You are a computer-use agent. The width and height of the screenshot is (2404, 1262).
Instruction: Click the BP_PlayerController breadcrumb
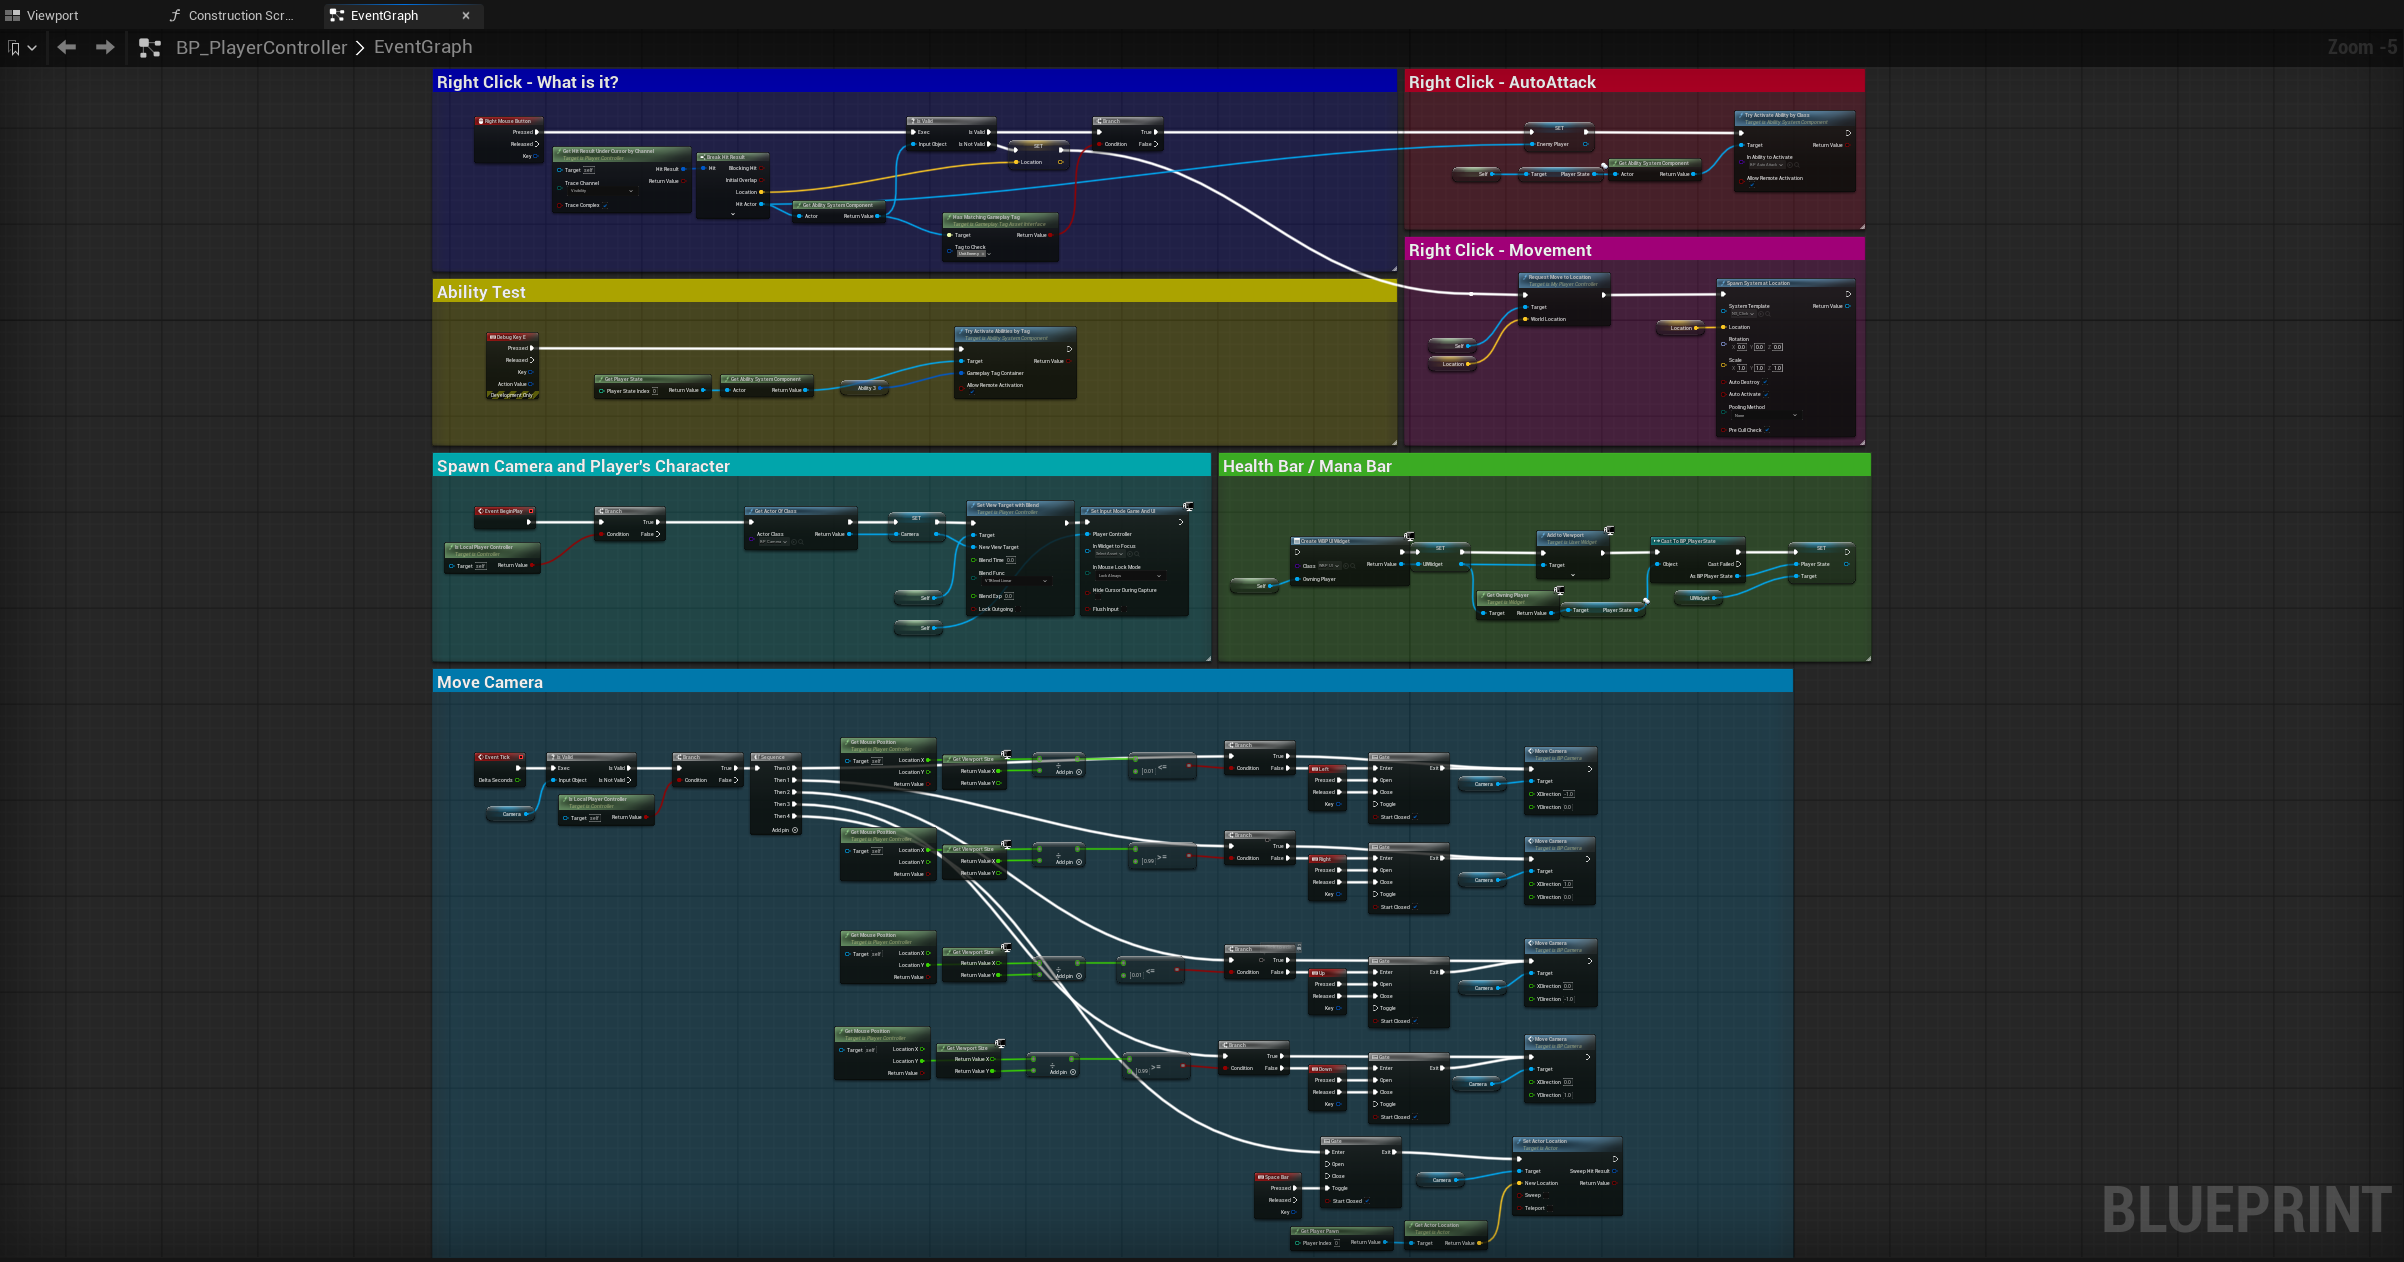tap(261, 47)
